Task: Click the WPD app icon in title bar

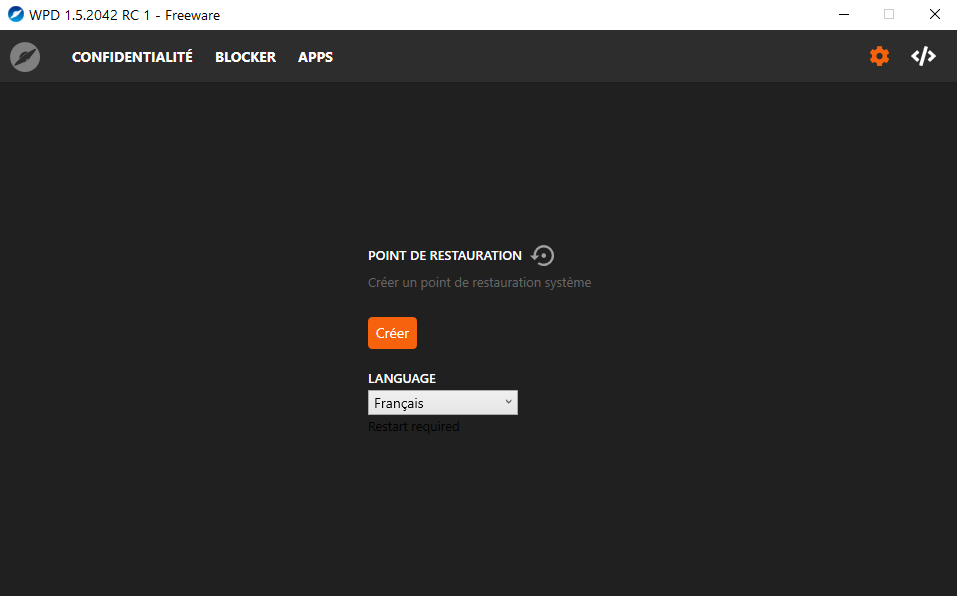Action: [16, 15]
